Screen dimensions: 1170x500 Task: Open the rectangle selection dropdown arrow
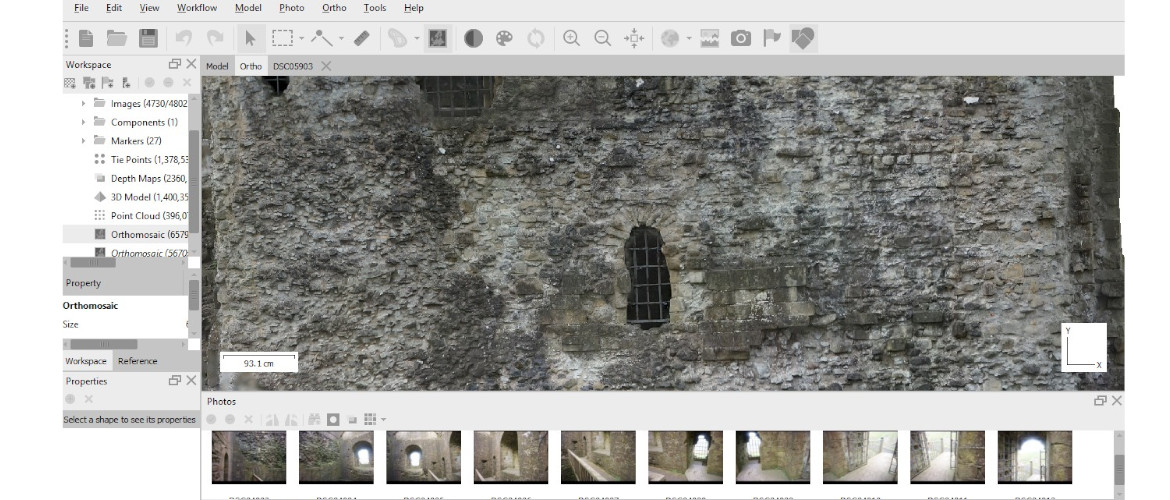pos(301,39)
